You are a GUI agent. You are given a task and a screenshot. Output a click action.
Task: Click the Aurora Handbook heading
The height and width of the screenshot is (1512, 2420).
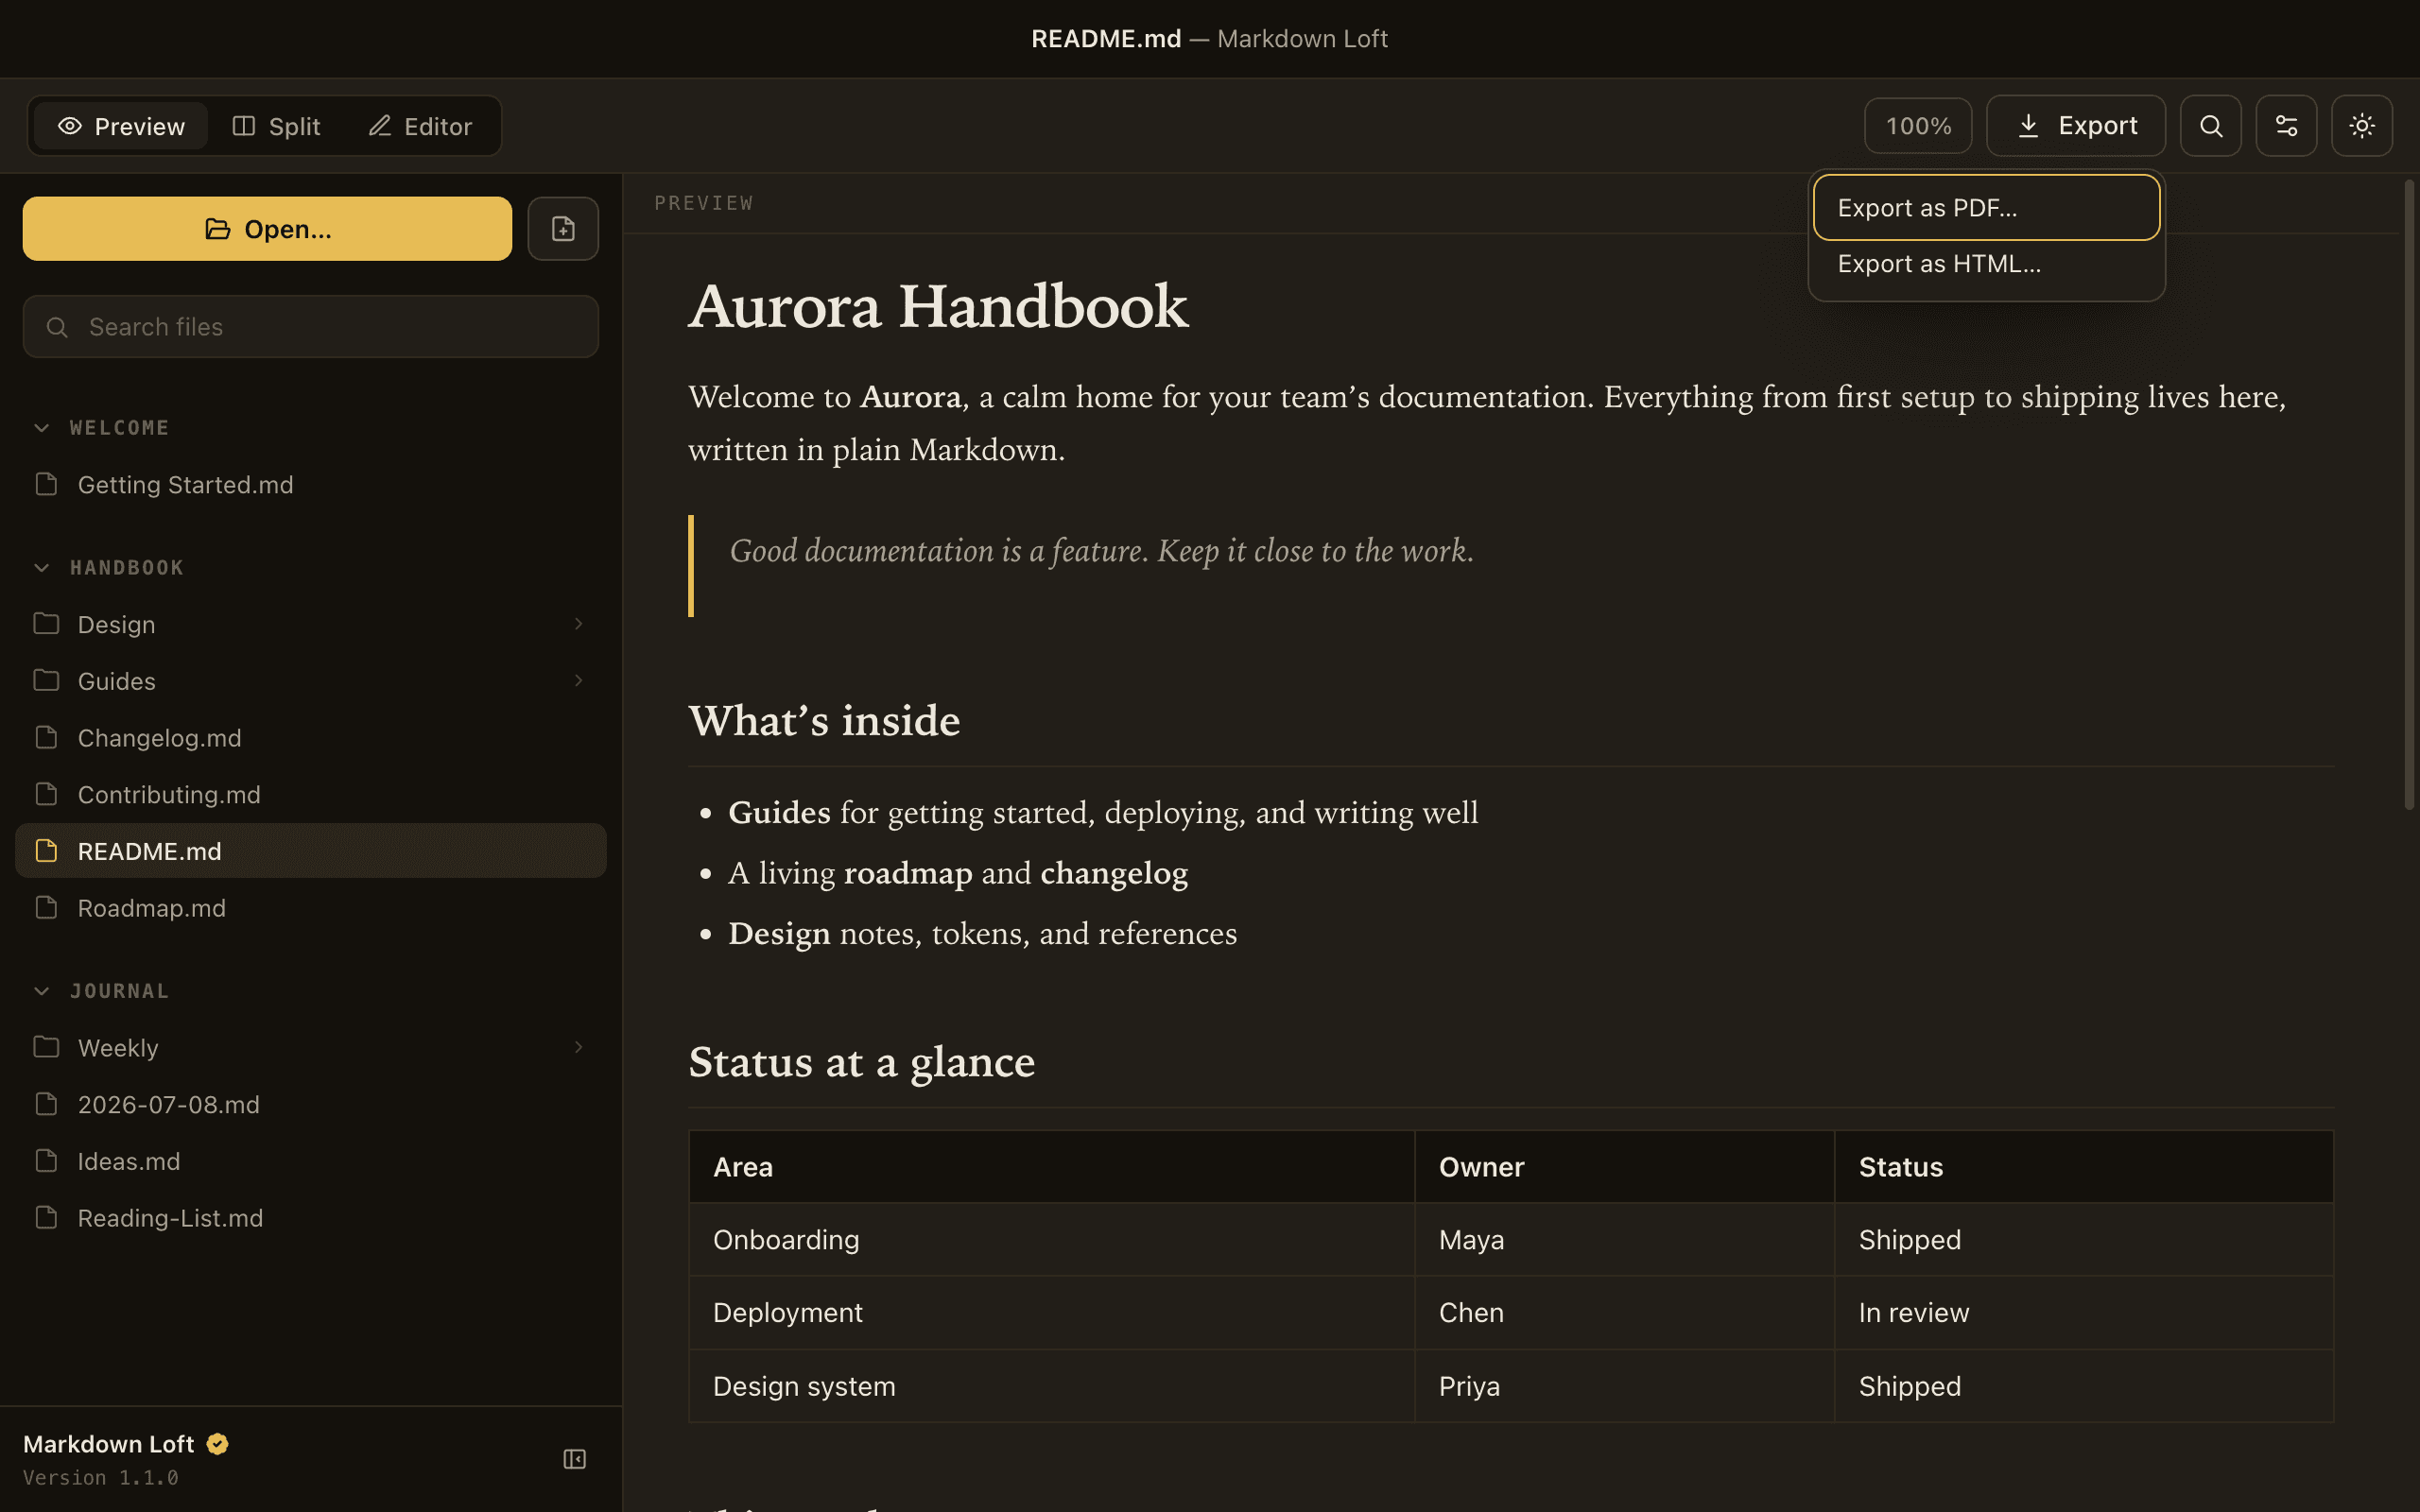click(938, 306)
